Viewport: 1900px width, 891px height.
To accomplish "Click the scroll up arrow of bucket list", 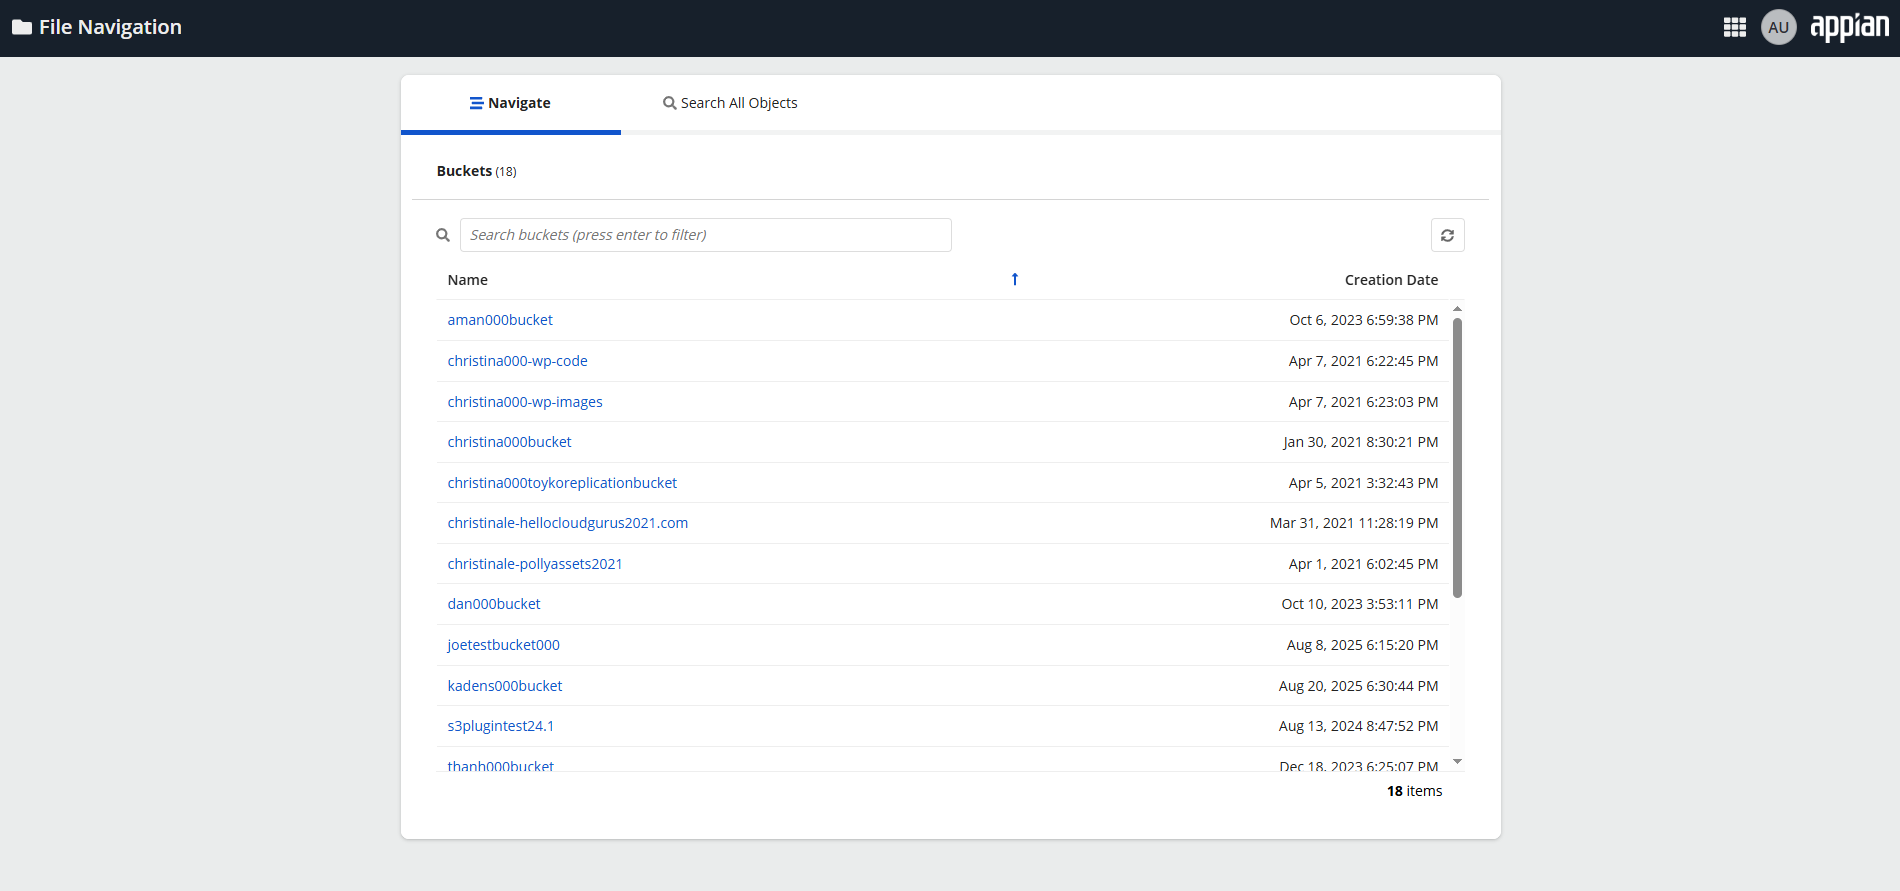I will click(1457, 309).
